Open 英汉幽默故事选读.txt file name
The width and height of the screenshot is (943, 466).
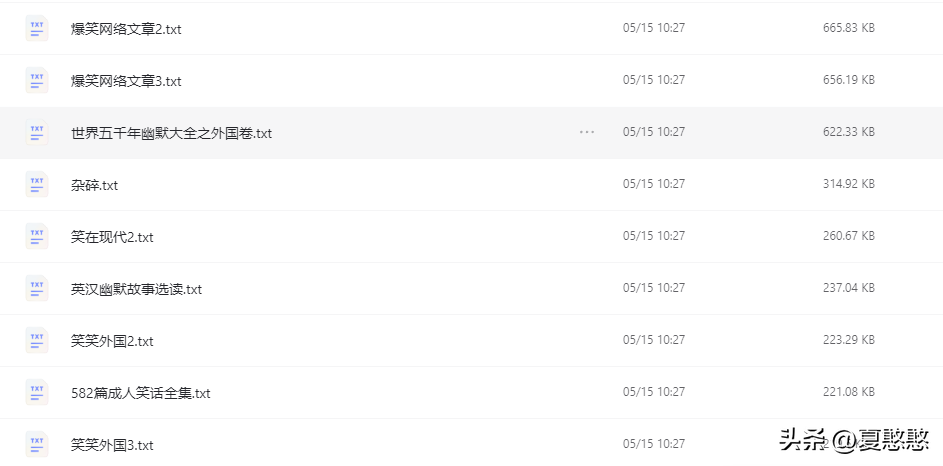137,289
